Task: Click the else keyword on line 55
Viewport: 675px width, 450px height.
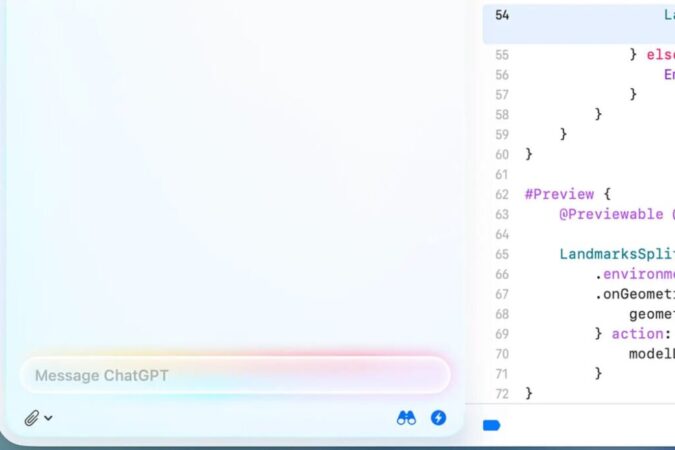Action: (x=657, y=55)
